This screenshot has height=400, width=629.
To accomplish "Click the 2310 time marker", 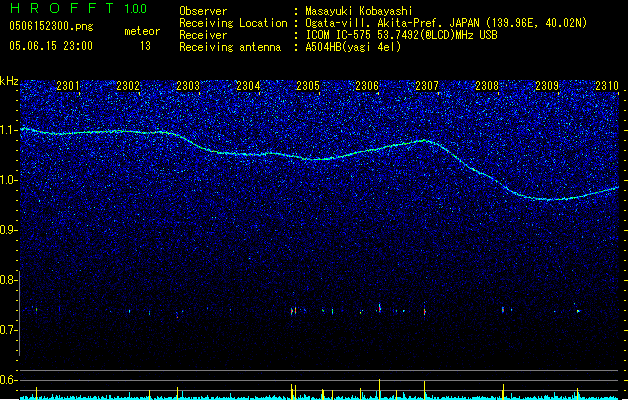I will (x=607, y=86).
